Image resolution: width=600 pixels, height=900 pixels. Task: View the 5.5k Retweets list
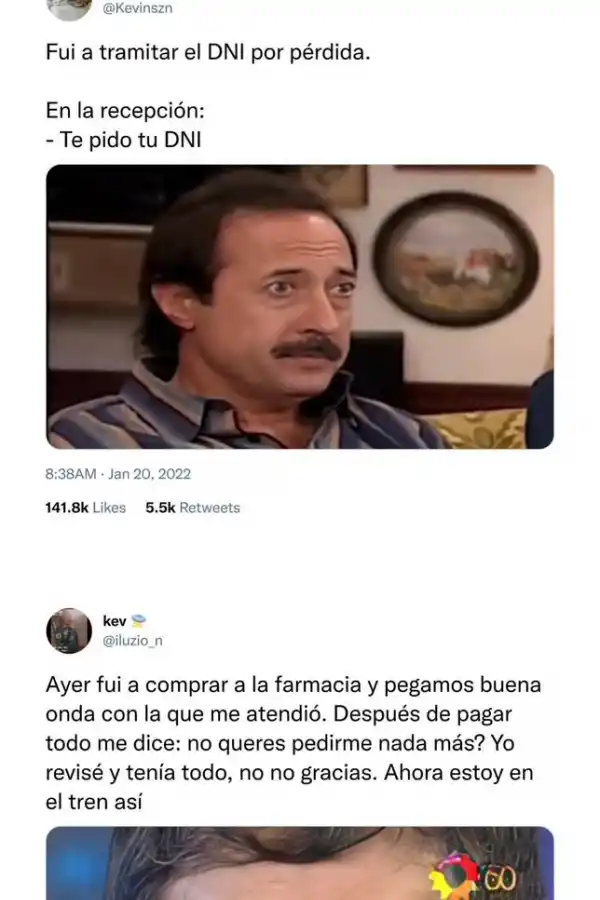tap(192, 507)
